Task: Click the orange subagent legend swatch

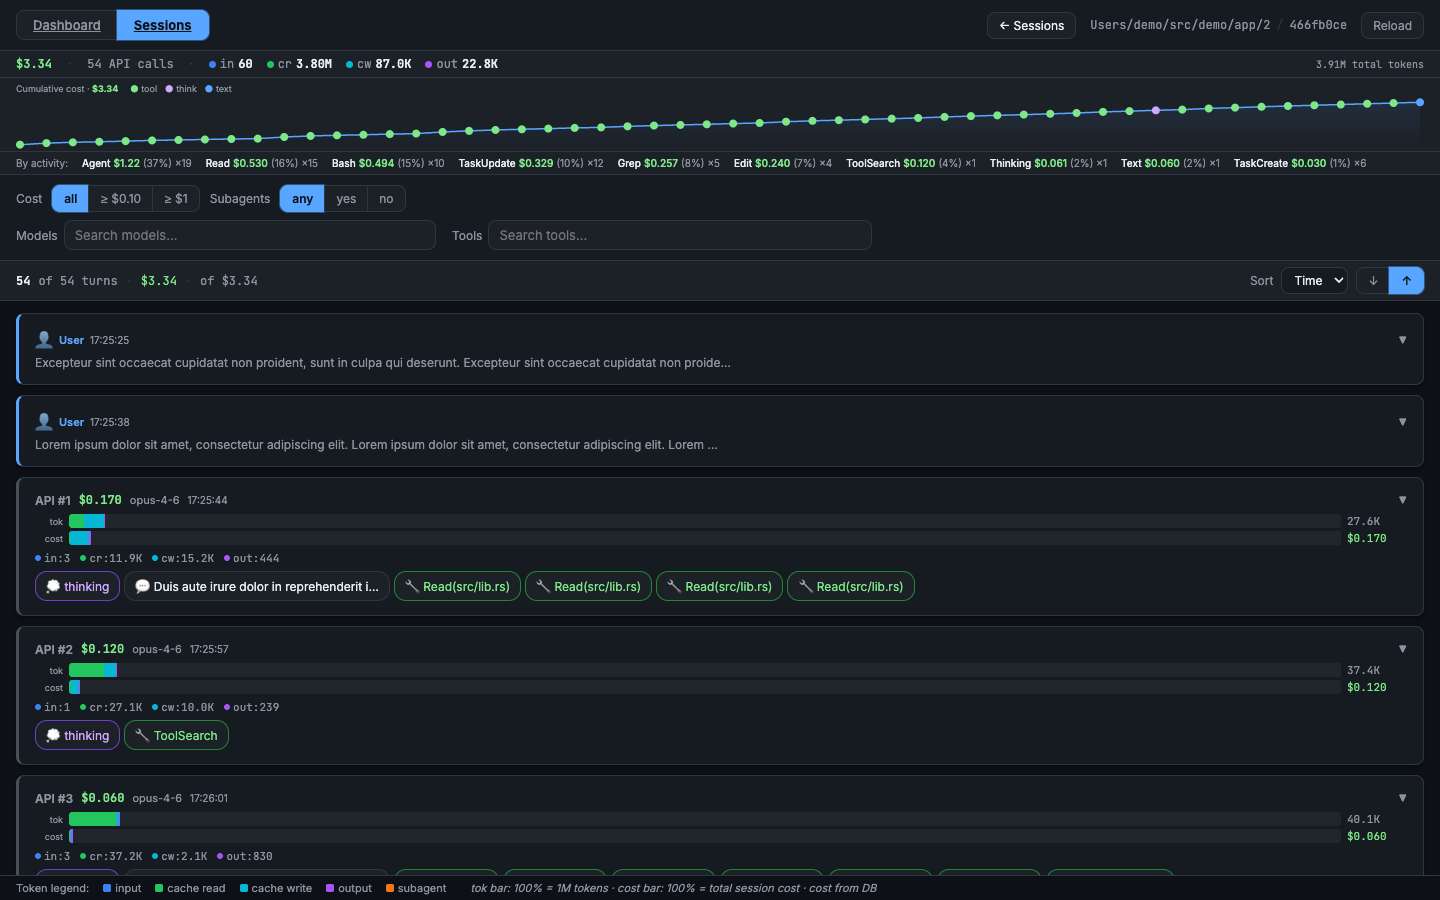Action: tap(390, 888)
